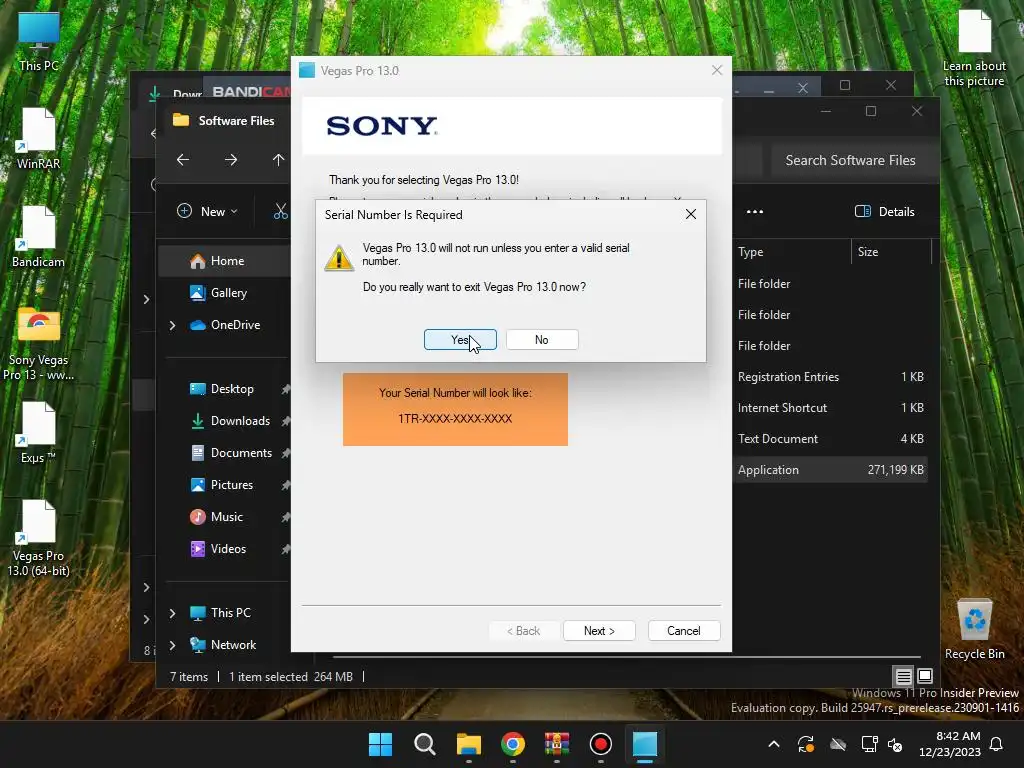Image resolution: width=1024 pixels, height=768 pixels.
Task: Click the muted volume tray icon
Action: (x=895, y=744)
